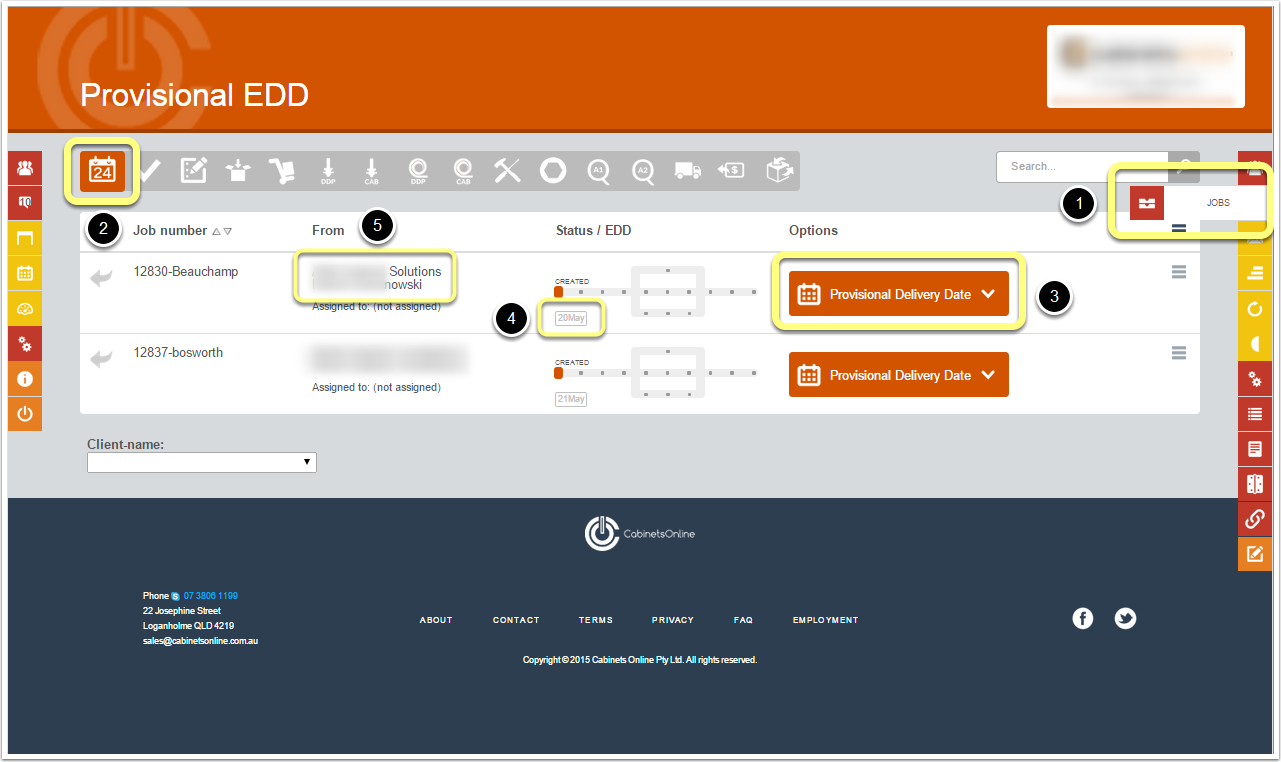Open the Twitter page from the footer
The image size is (1281, 762).
1125,619
